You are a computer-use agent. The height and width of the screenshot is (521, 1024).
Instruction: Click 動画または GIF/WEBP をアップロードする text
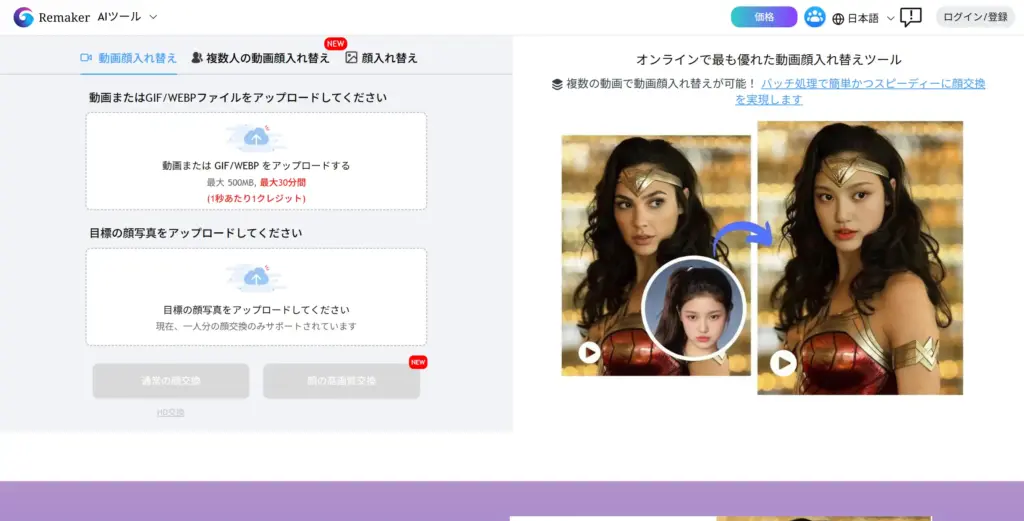pos(256,166)
